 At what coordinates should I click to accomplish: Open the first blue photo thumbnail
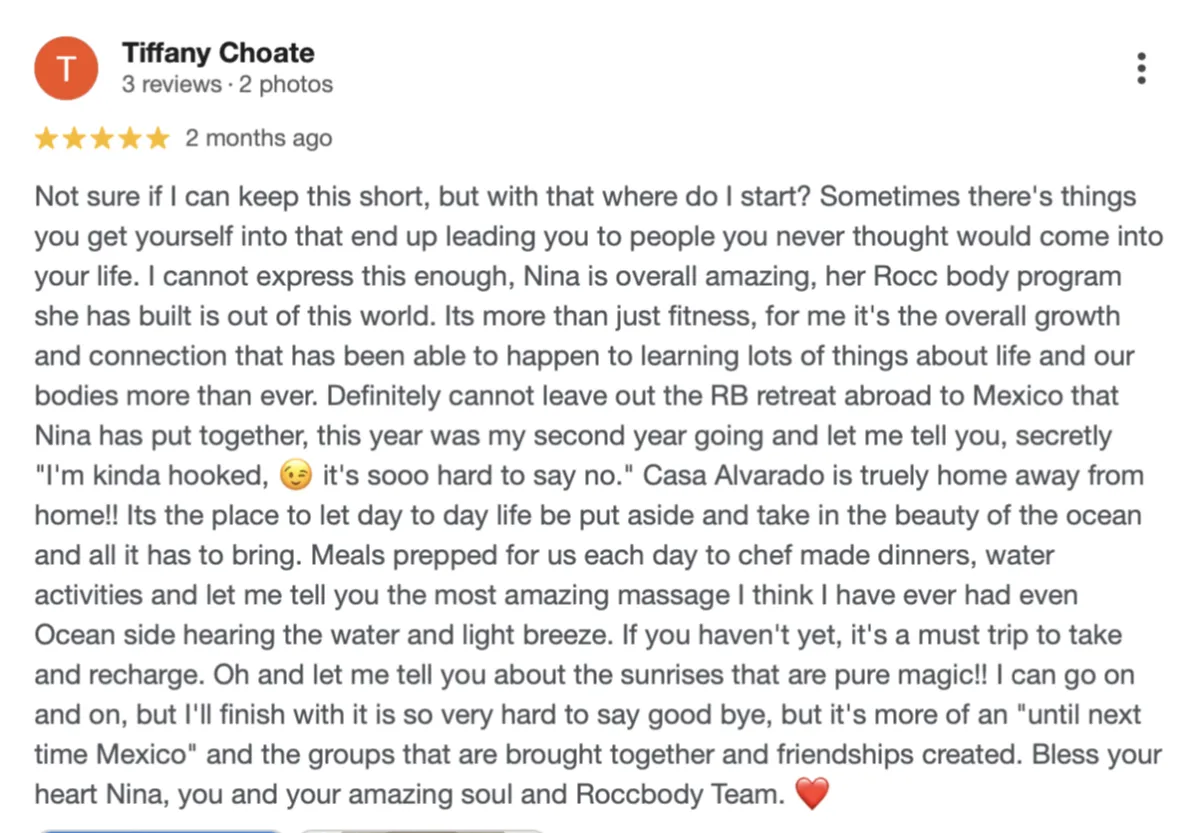pos(160,829)
